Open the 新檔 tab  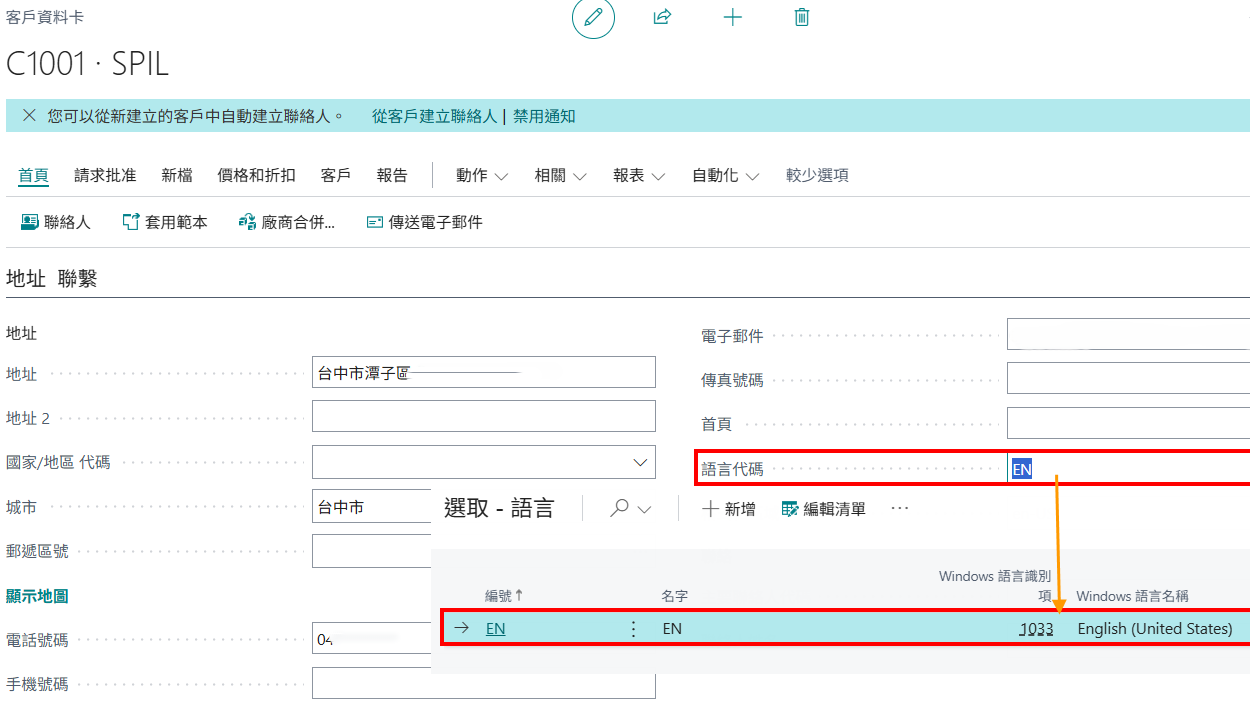click(177, 175)
